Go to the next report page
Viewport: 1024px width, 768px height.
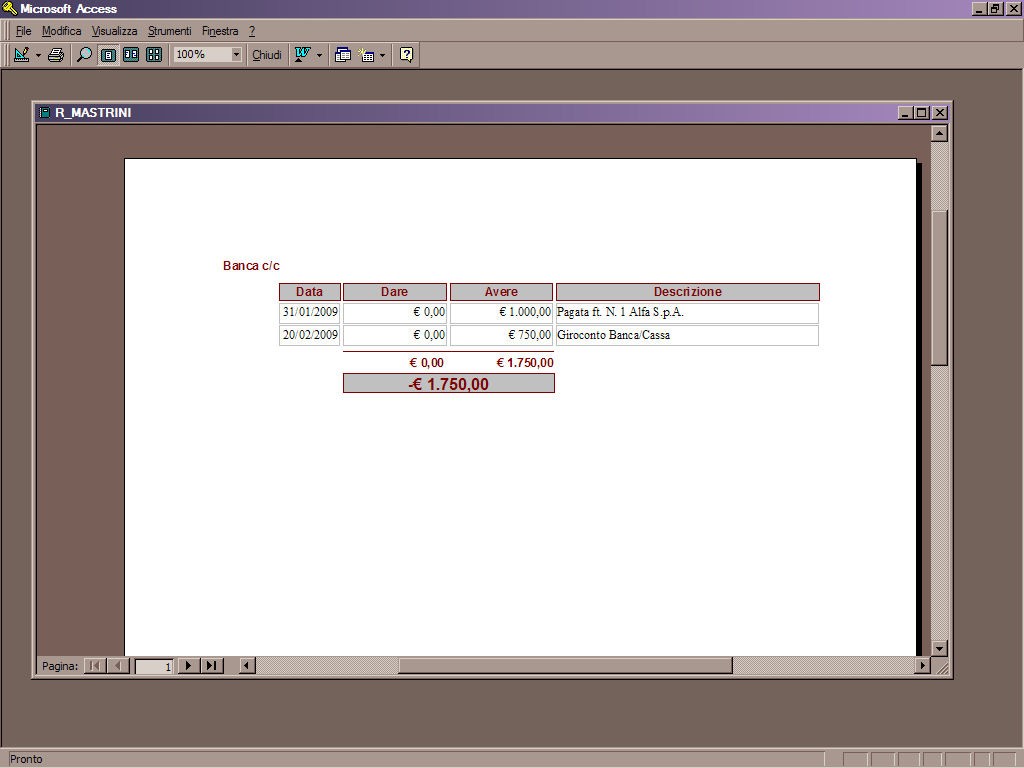tap(188, 666)
